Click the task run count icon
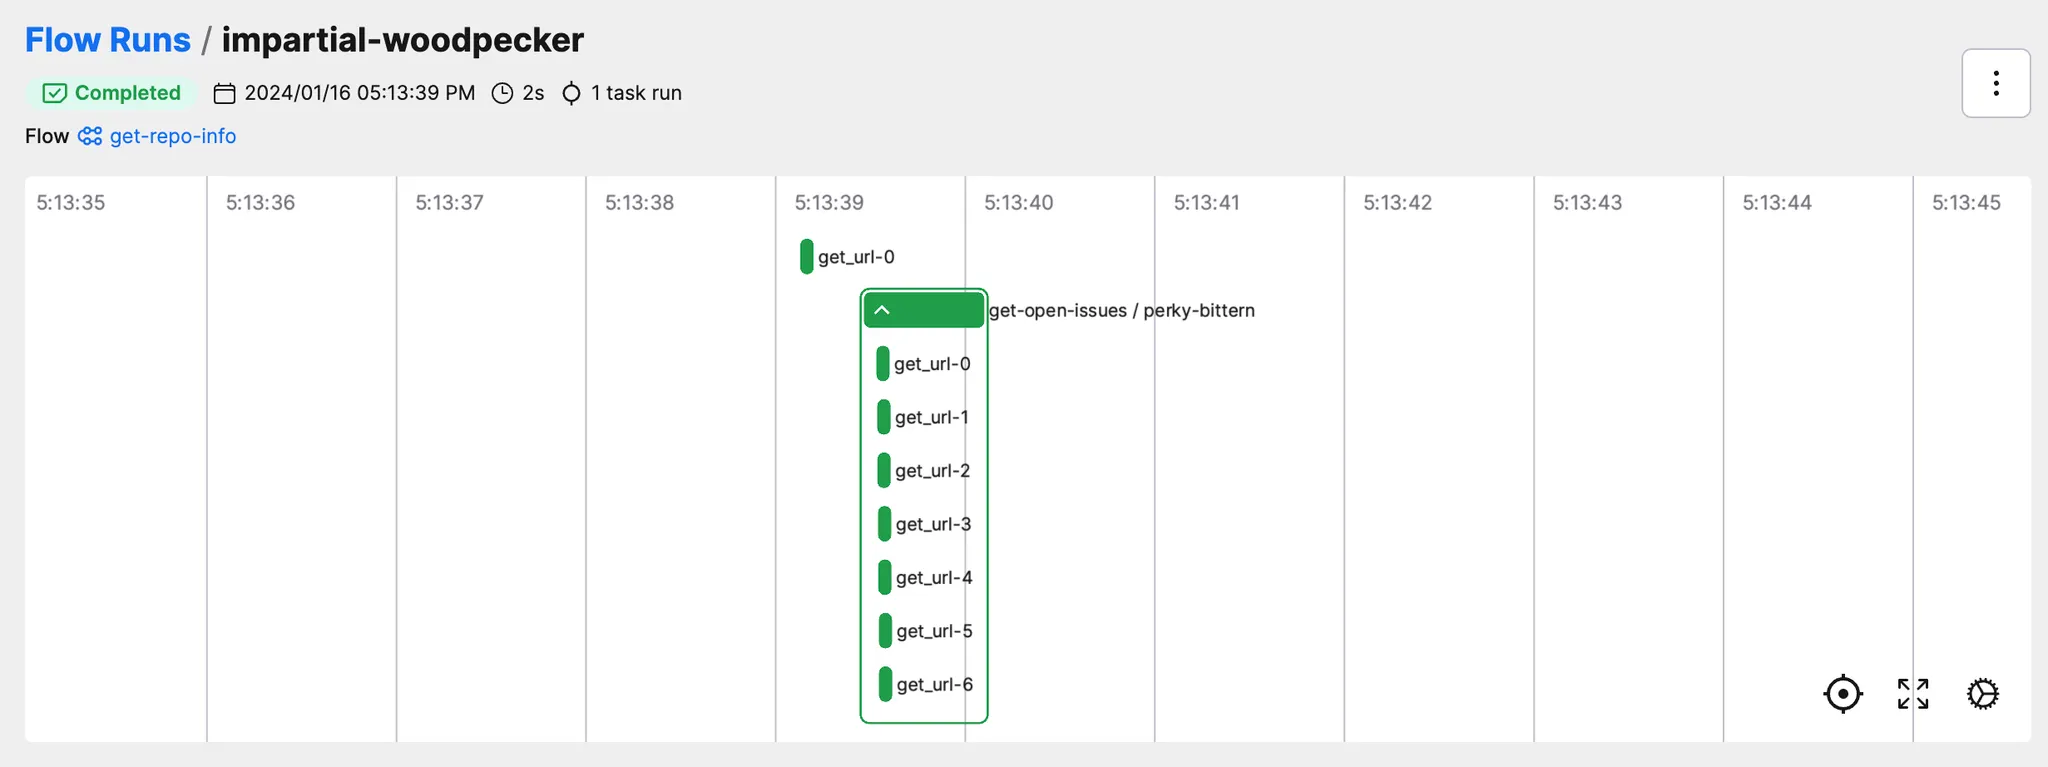Screen dimensions: 2048x767 pyautogui.click(x=571, y=93)
